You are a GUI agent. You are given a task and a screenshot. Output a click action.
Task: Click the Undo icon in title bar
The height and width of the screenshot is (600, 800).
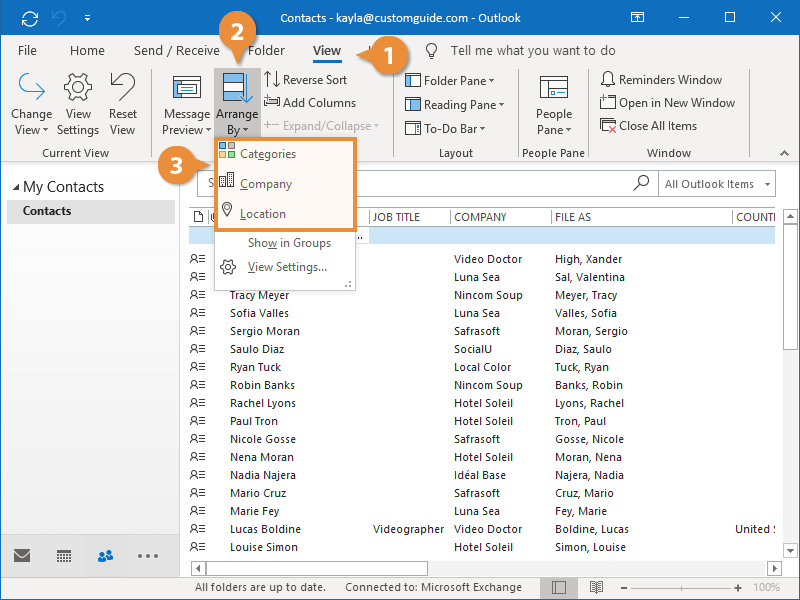[59, 18]
